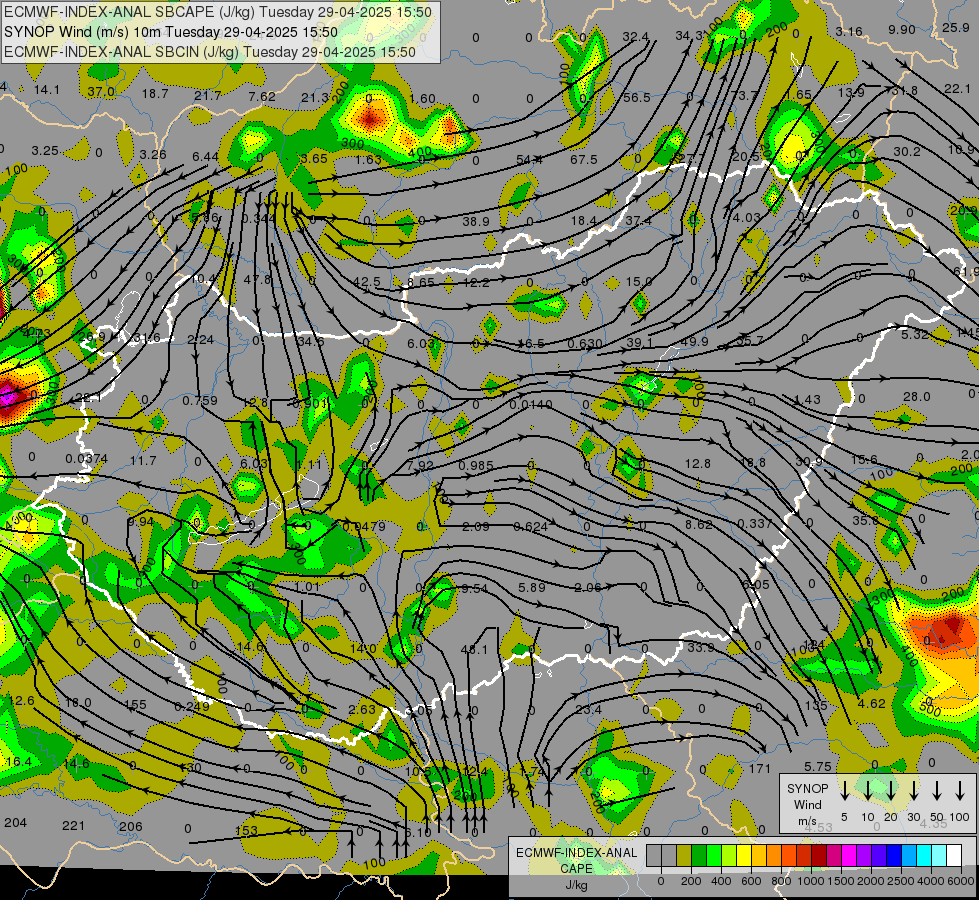Click the 171 value at lower right
979x900 pixels.
pyautogui.click(x=760, y=769)
